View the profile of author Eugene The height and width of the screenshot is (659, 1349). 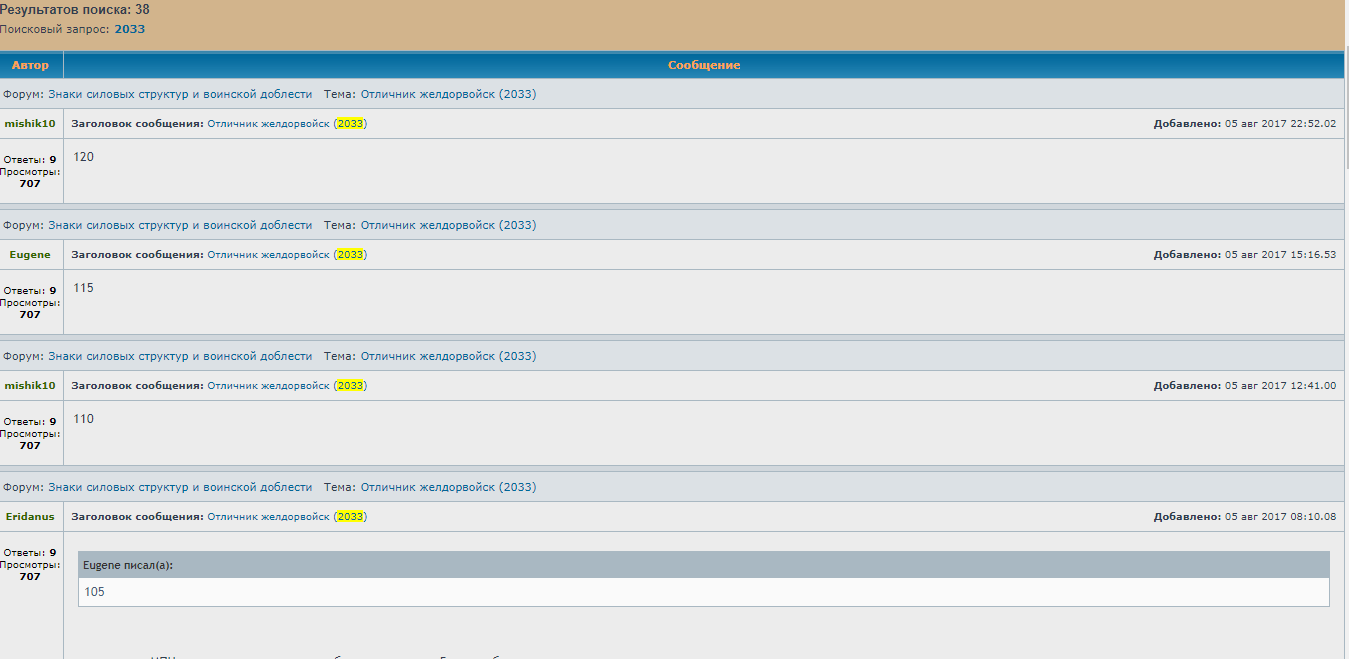point(30,255)
